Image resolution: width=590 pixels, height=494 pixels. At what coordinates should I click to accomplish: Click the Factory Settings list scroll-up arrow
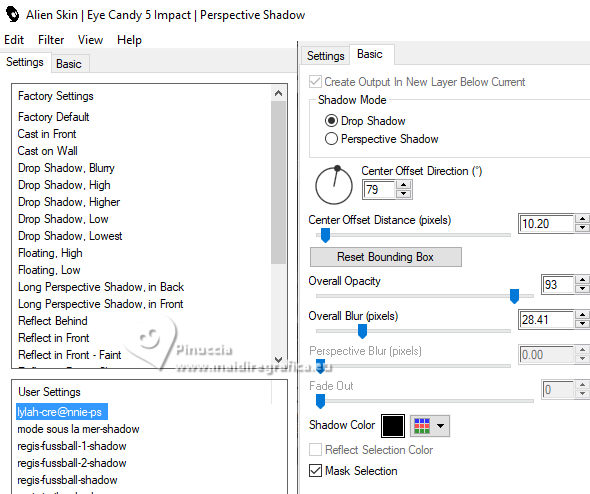pos(278,93)
